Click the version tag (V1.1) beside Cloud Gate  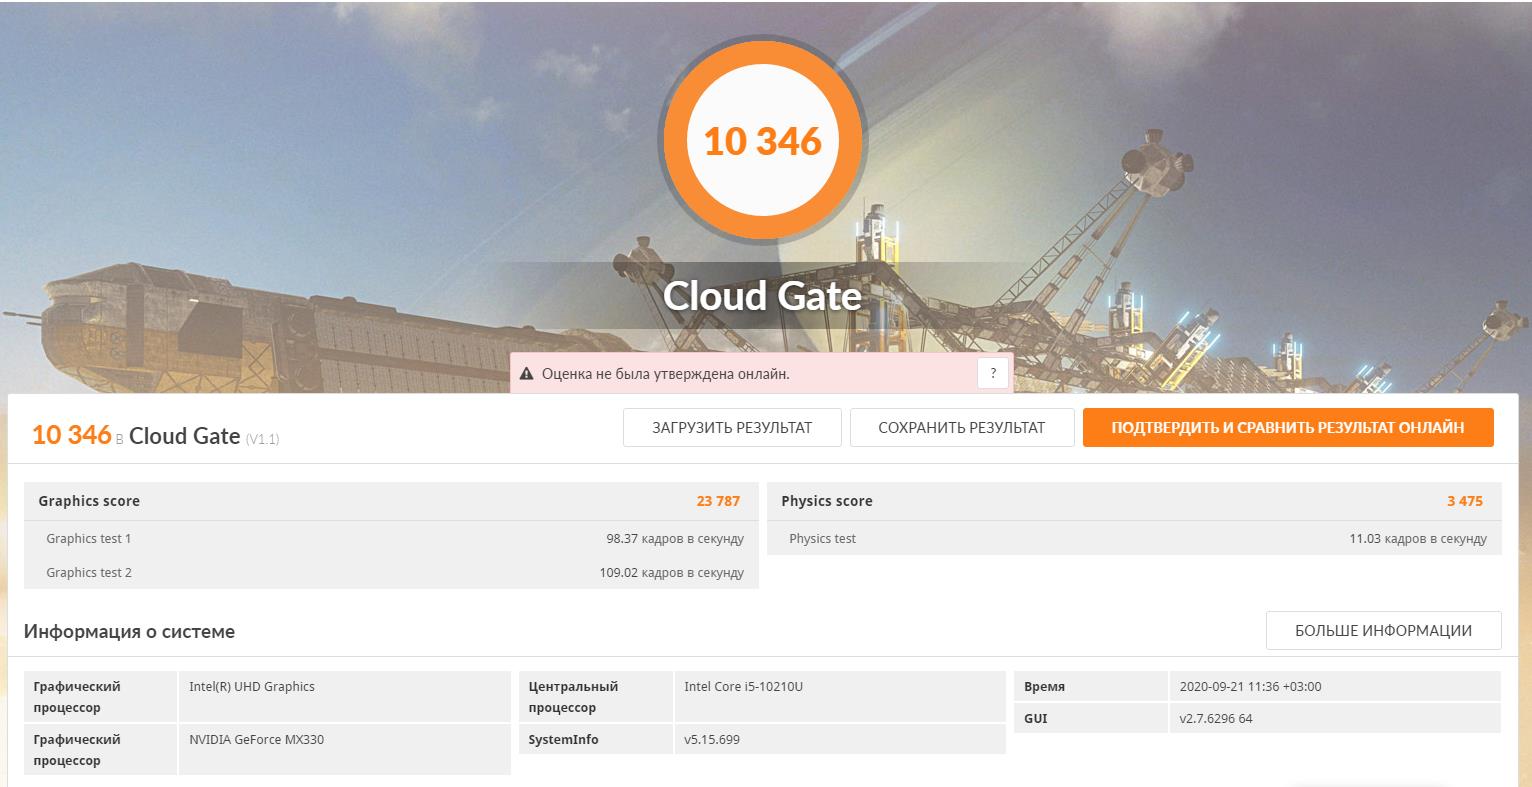[262, 439]
